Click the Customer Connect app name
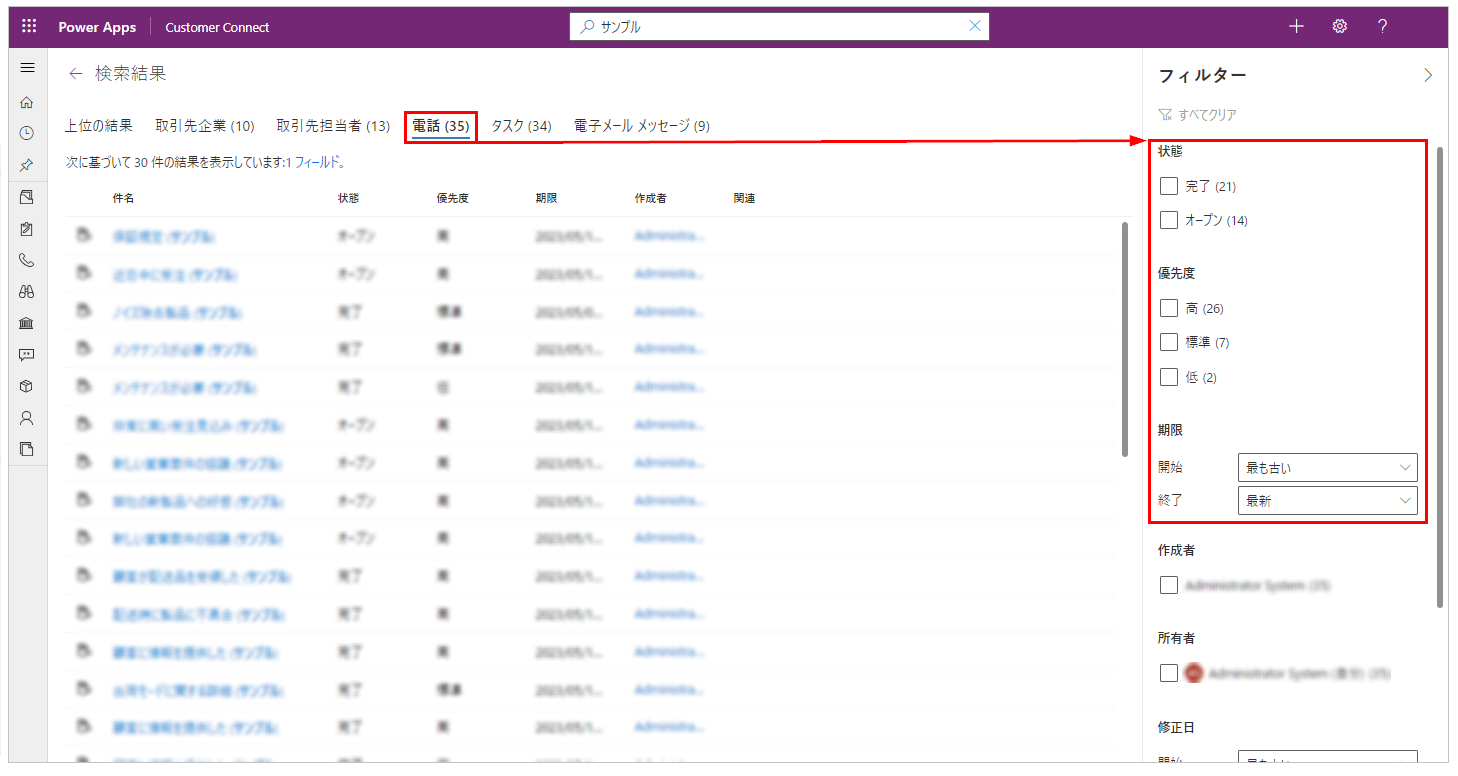Image resolution: width=1458 pixels, height=776 pixels. (217, 27)
